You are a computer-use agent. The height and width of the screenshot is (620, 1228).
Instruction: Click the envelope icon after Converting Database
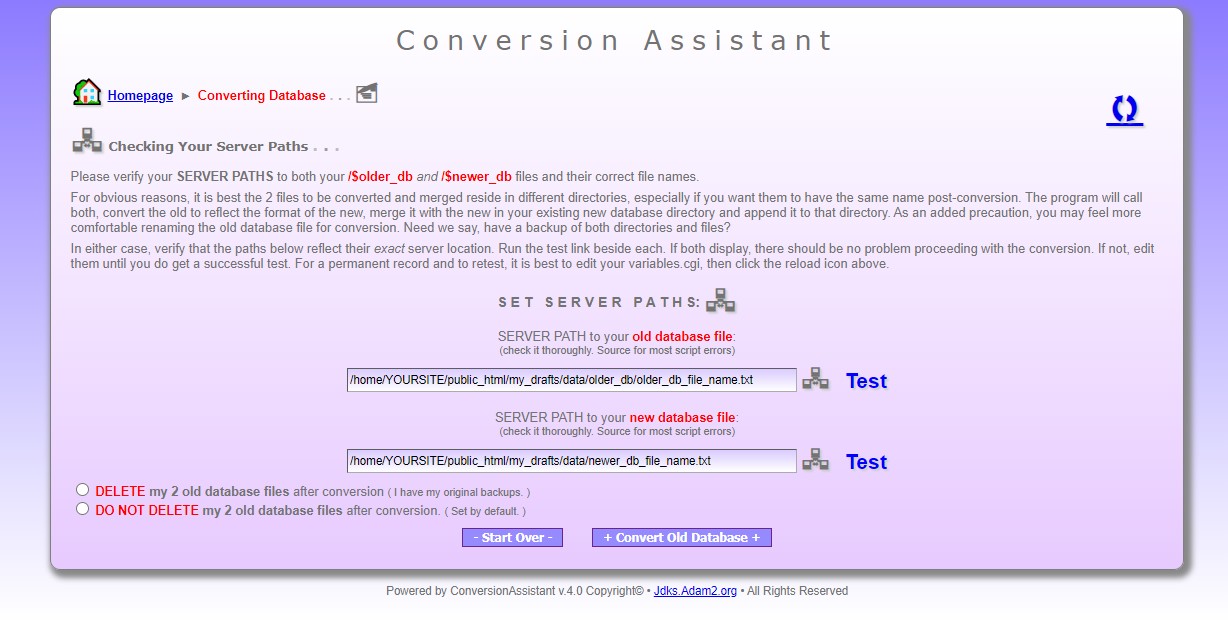click(x=366, y=92)
